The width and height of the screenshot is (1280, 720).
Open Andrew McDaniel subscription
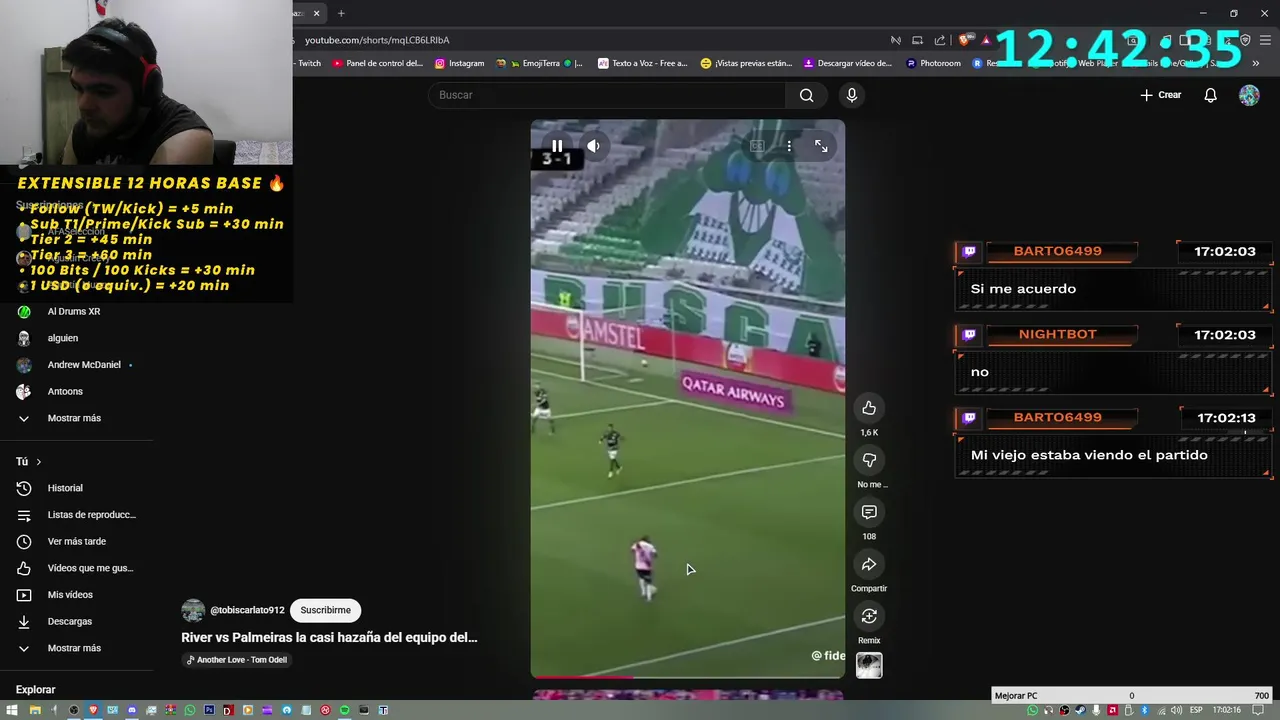point(84,365)
